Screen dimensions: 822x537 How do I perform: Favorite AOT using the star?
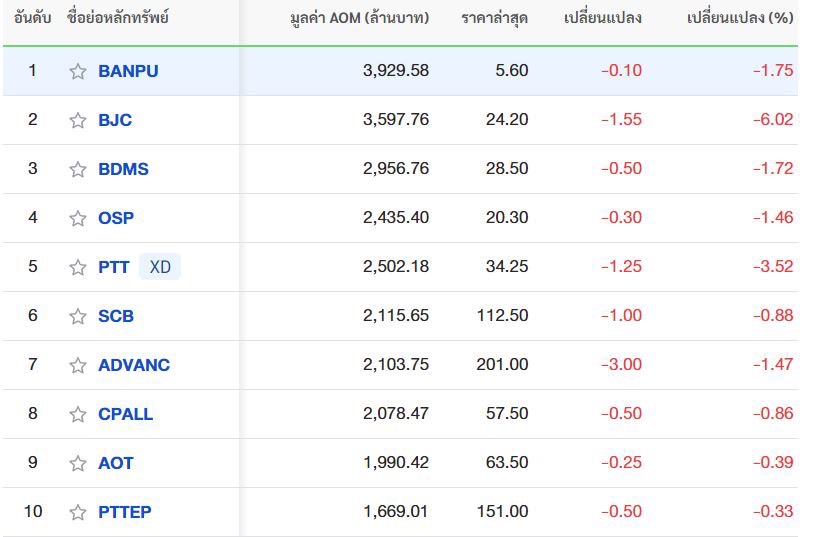click(x=78, y=463)
